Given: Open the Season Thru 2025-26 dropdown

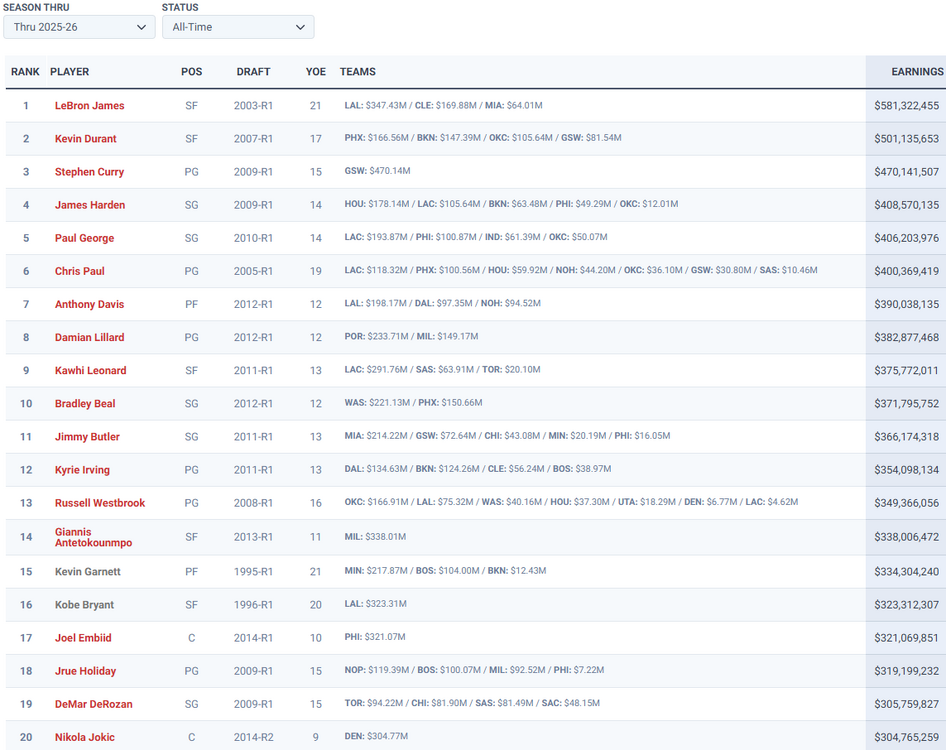Looking at the screenshot, I should click(x=79, y=27).
